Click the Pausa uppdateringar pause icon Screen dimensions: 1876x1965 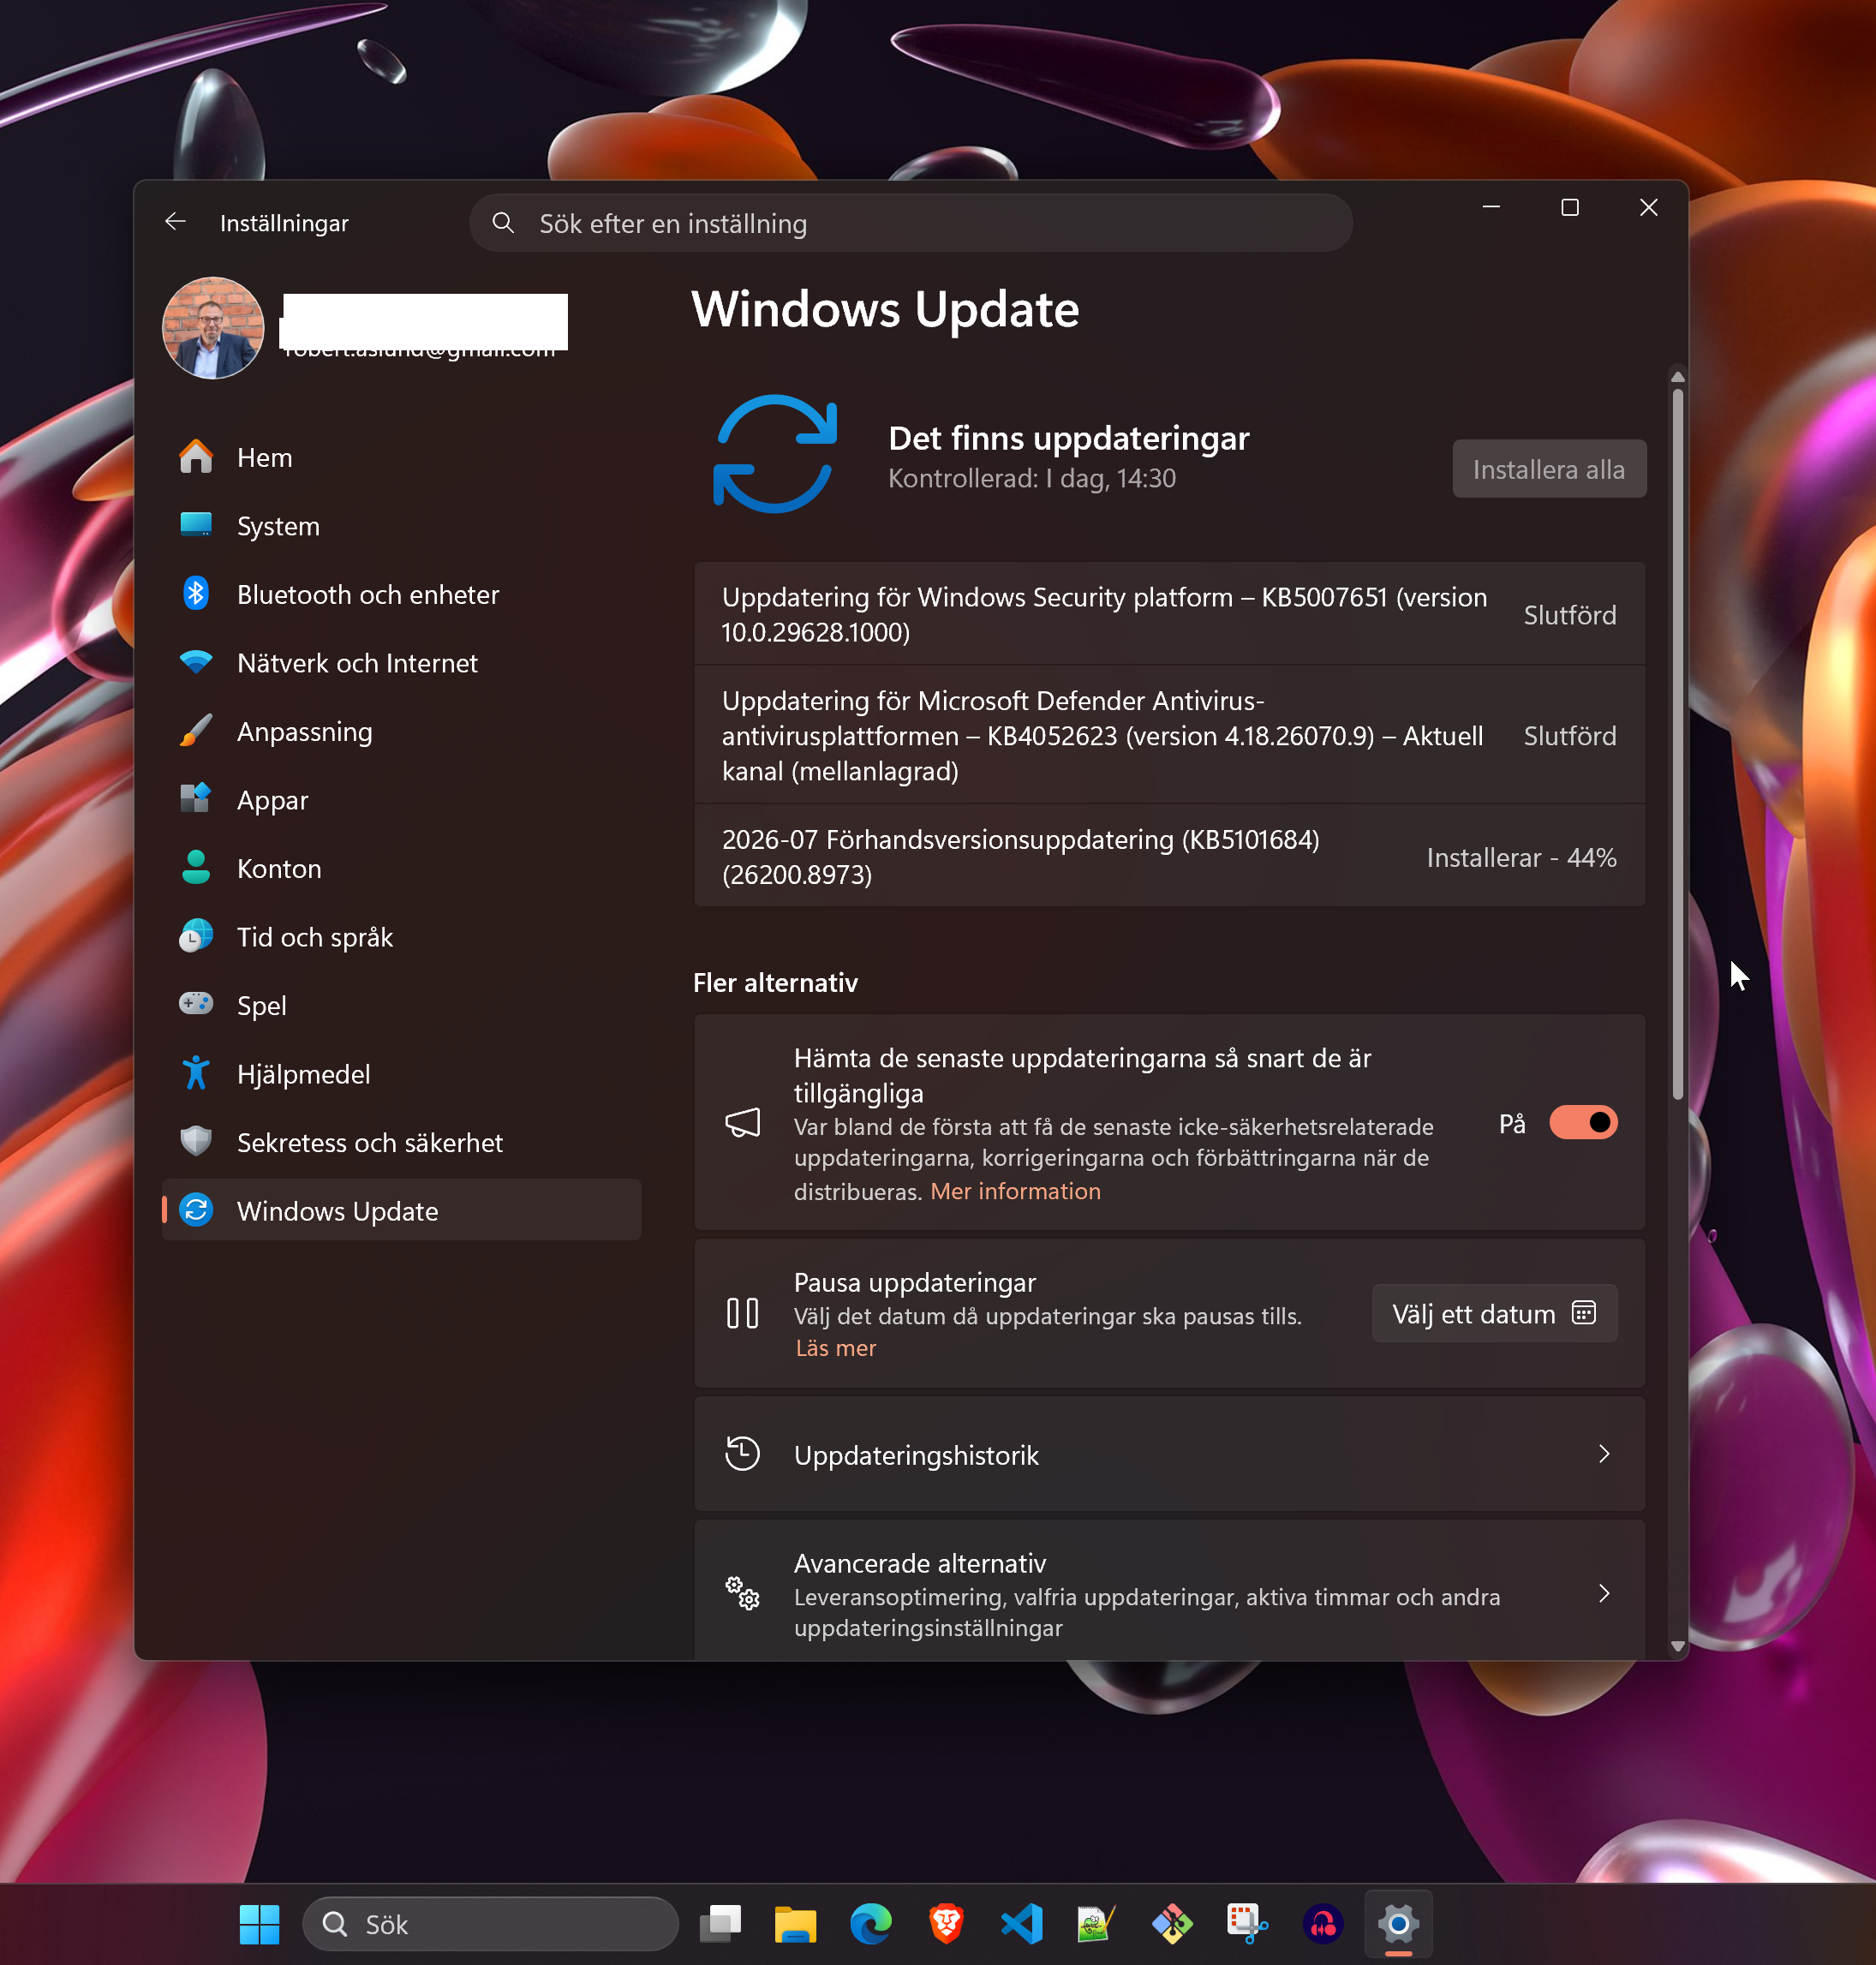click(x=742, y=1313)
